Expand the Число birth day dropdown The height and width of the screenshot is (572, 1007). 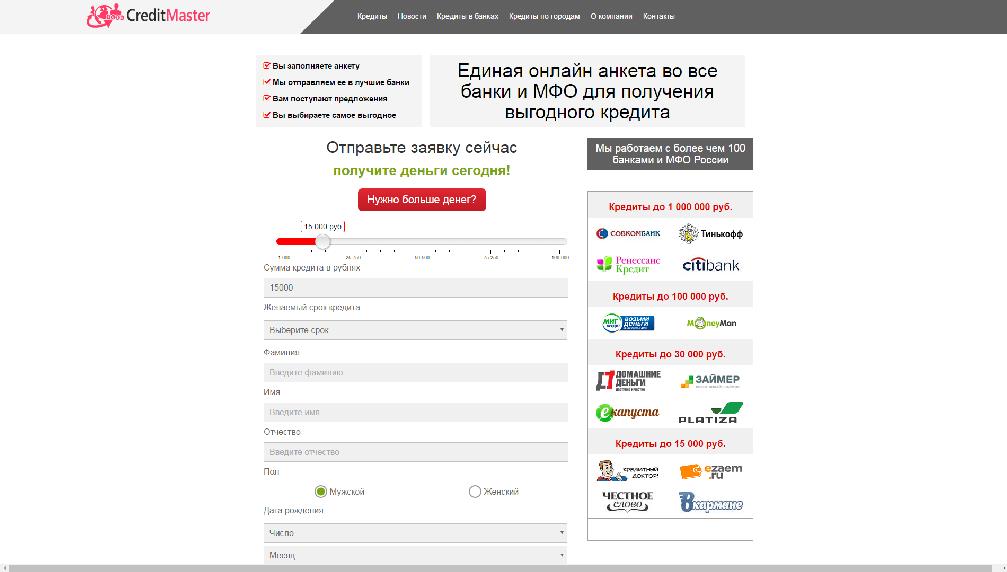(x=416, y=532)
